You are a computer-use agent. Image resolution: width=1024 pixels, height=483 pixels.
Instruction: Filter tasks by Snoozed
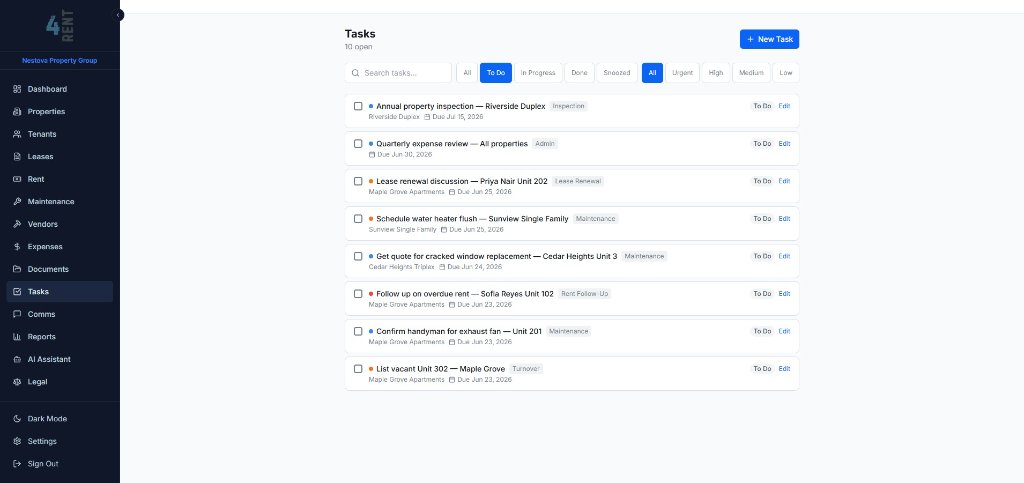click(616, 73)
